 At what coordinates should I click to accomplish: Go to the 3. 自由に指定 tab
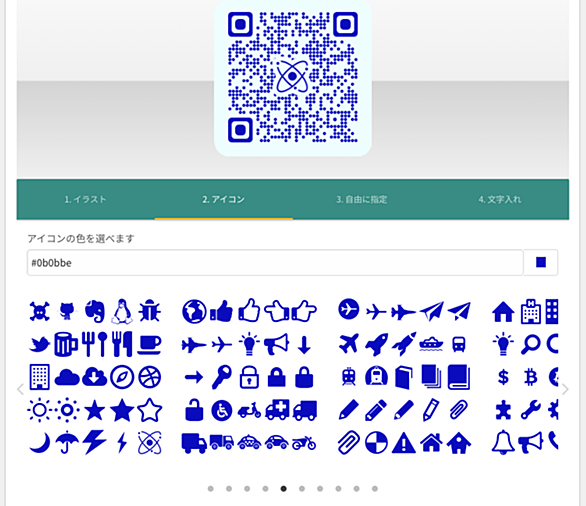point(362,199)
